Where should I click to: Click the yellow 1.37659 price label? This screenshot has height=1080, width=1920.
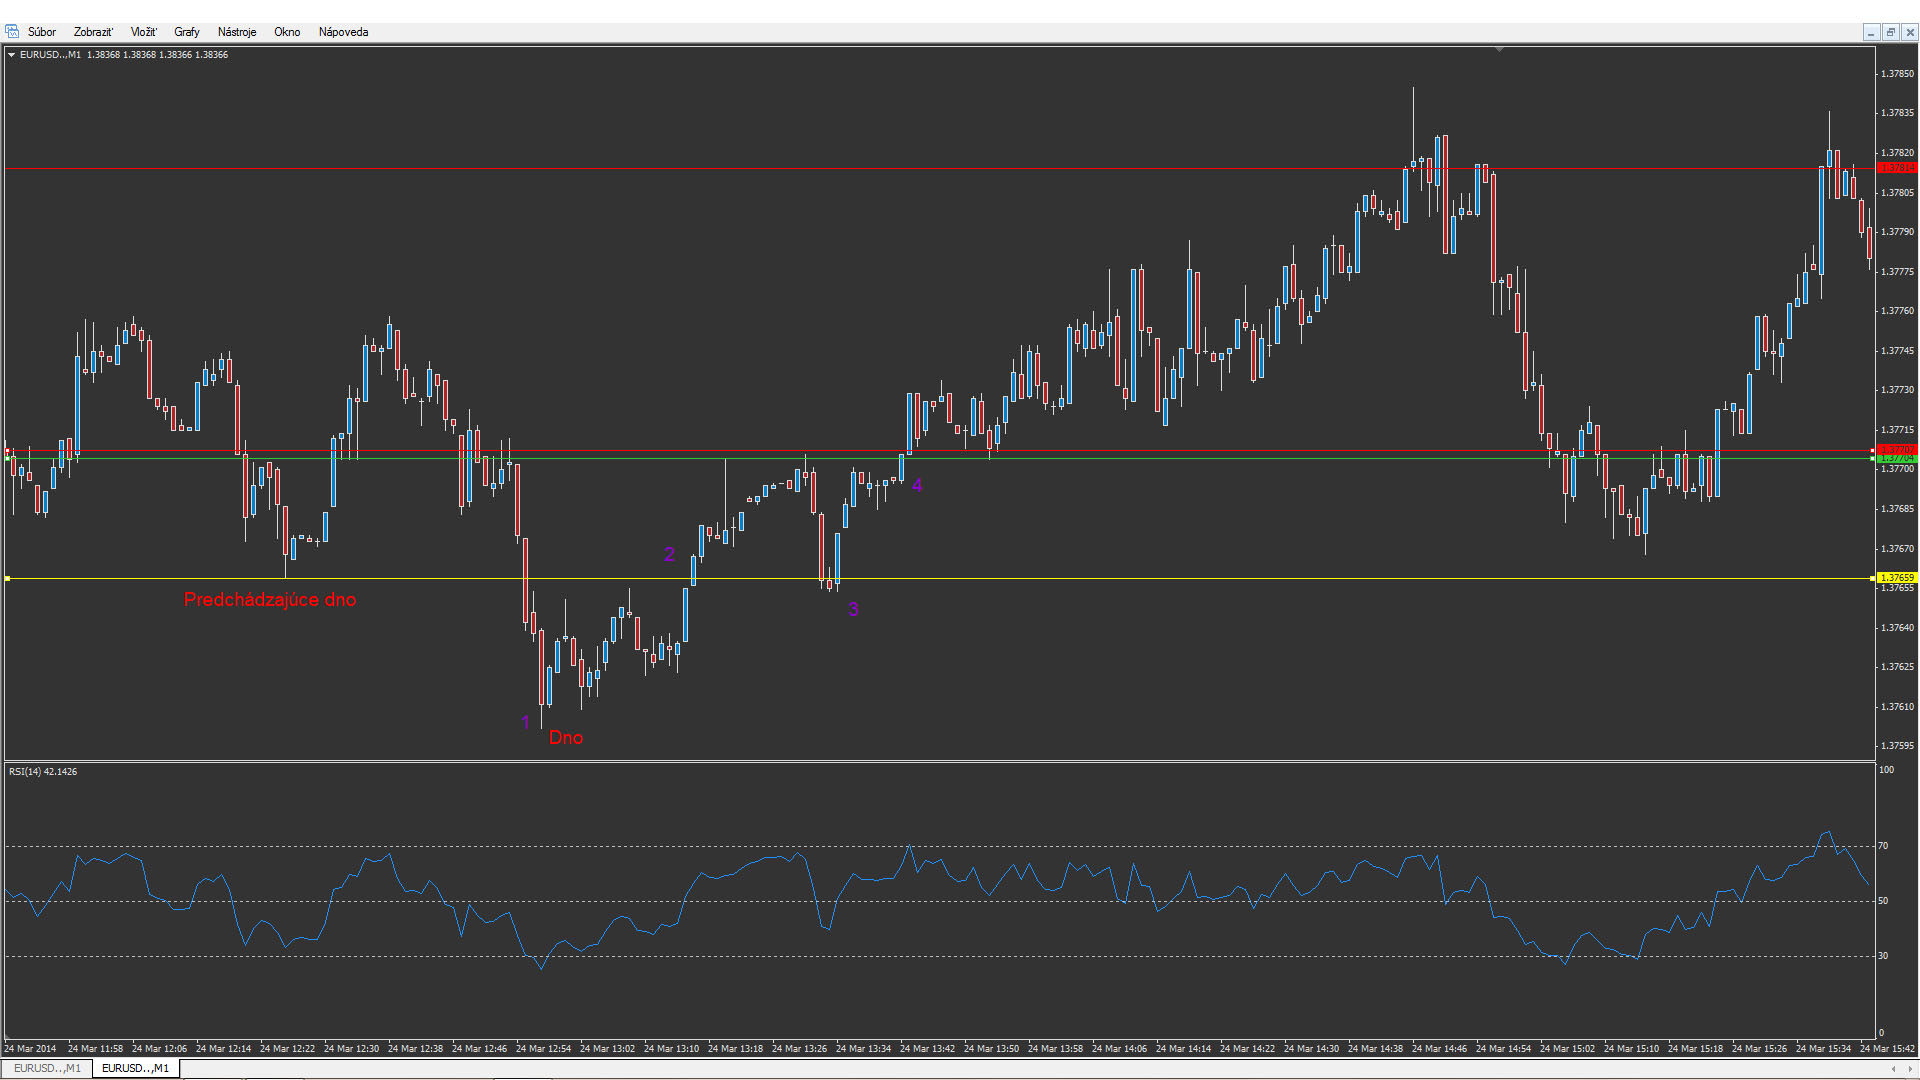[1897, 578]
